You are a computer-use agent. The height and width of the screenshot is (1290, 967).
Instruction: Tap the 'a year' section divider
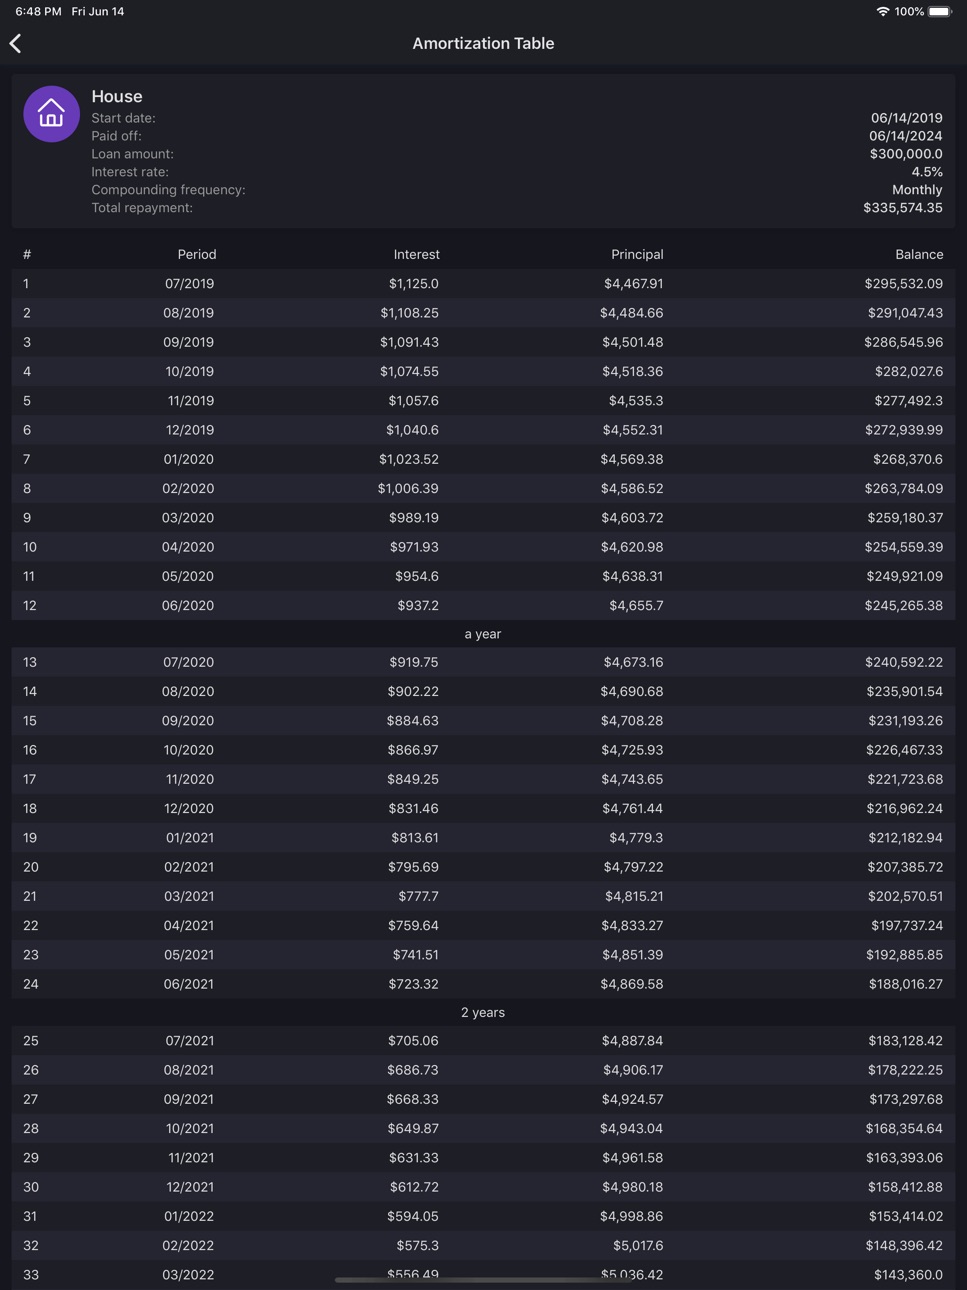coord(483,634)
